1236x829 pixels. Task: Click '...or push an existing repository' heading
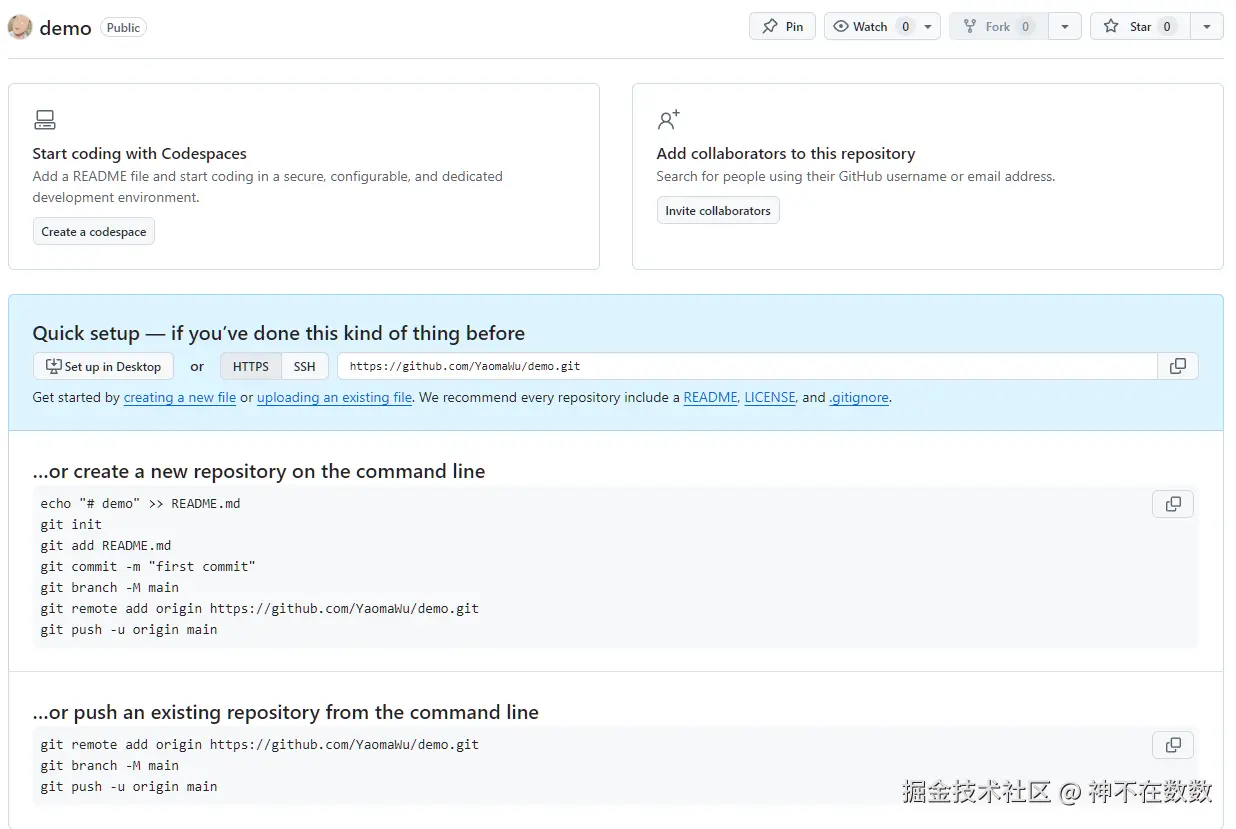(x=286, y=712)
